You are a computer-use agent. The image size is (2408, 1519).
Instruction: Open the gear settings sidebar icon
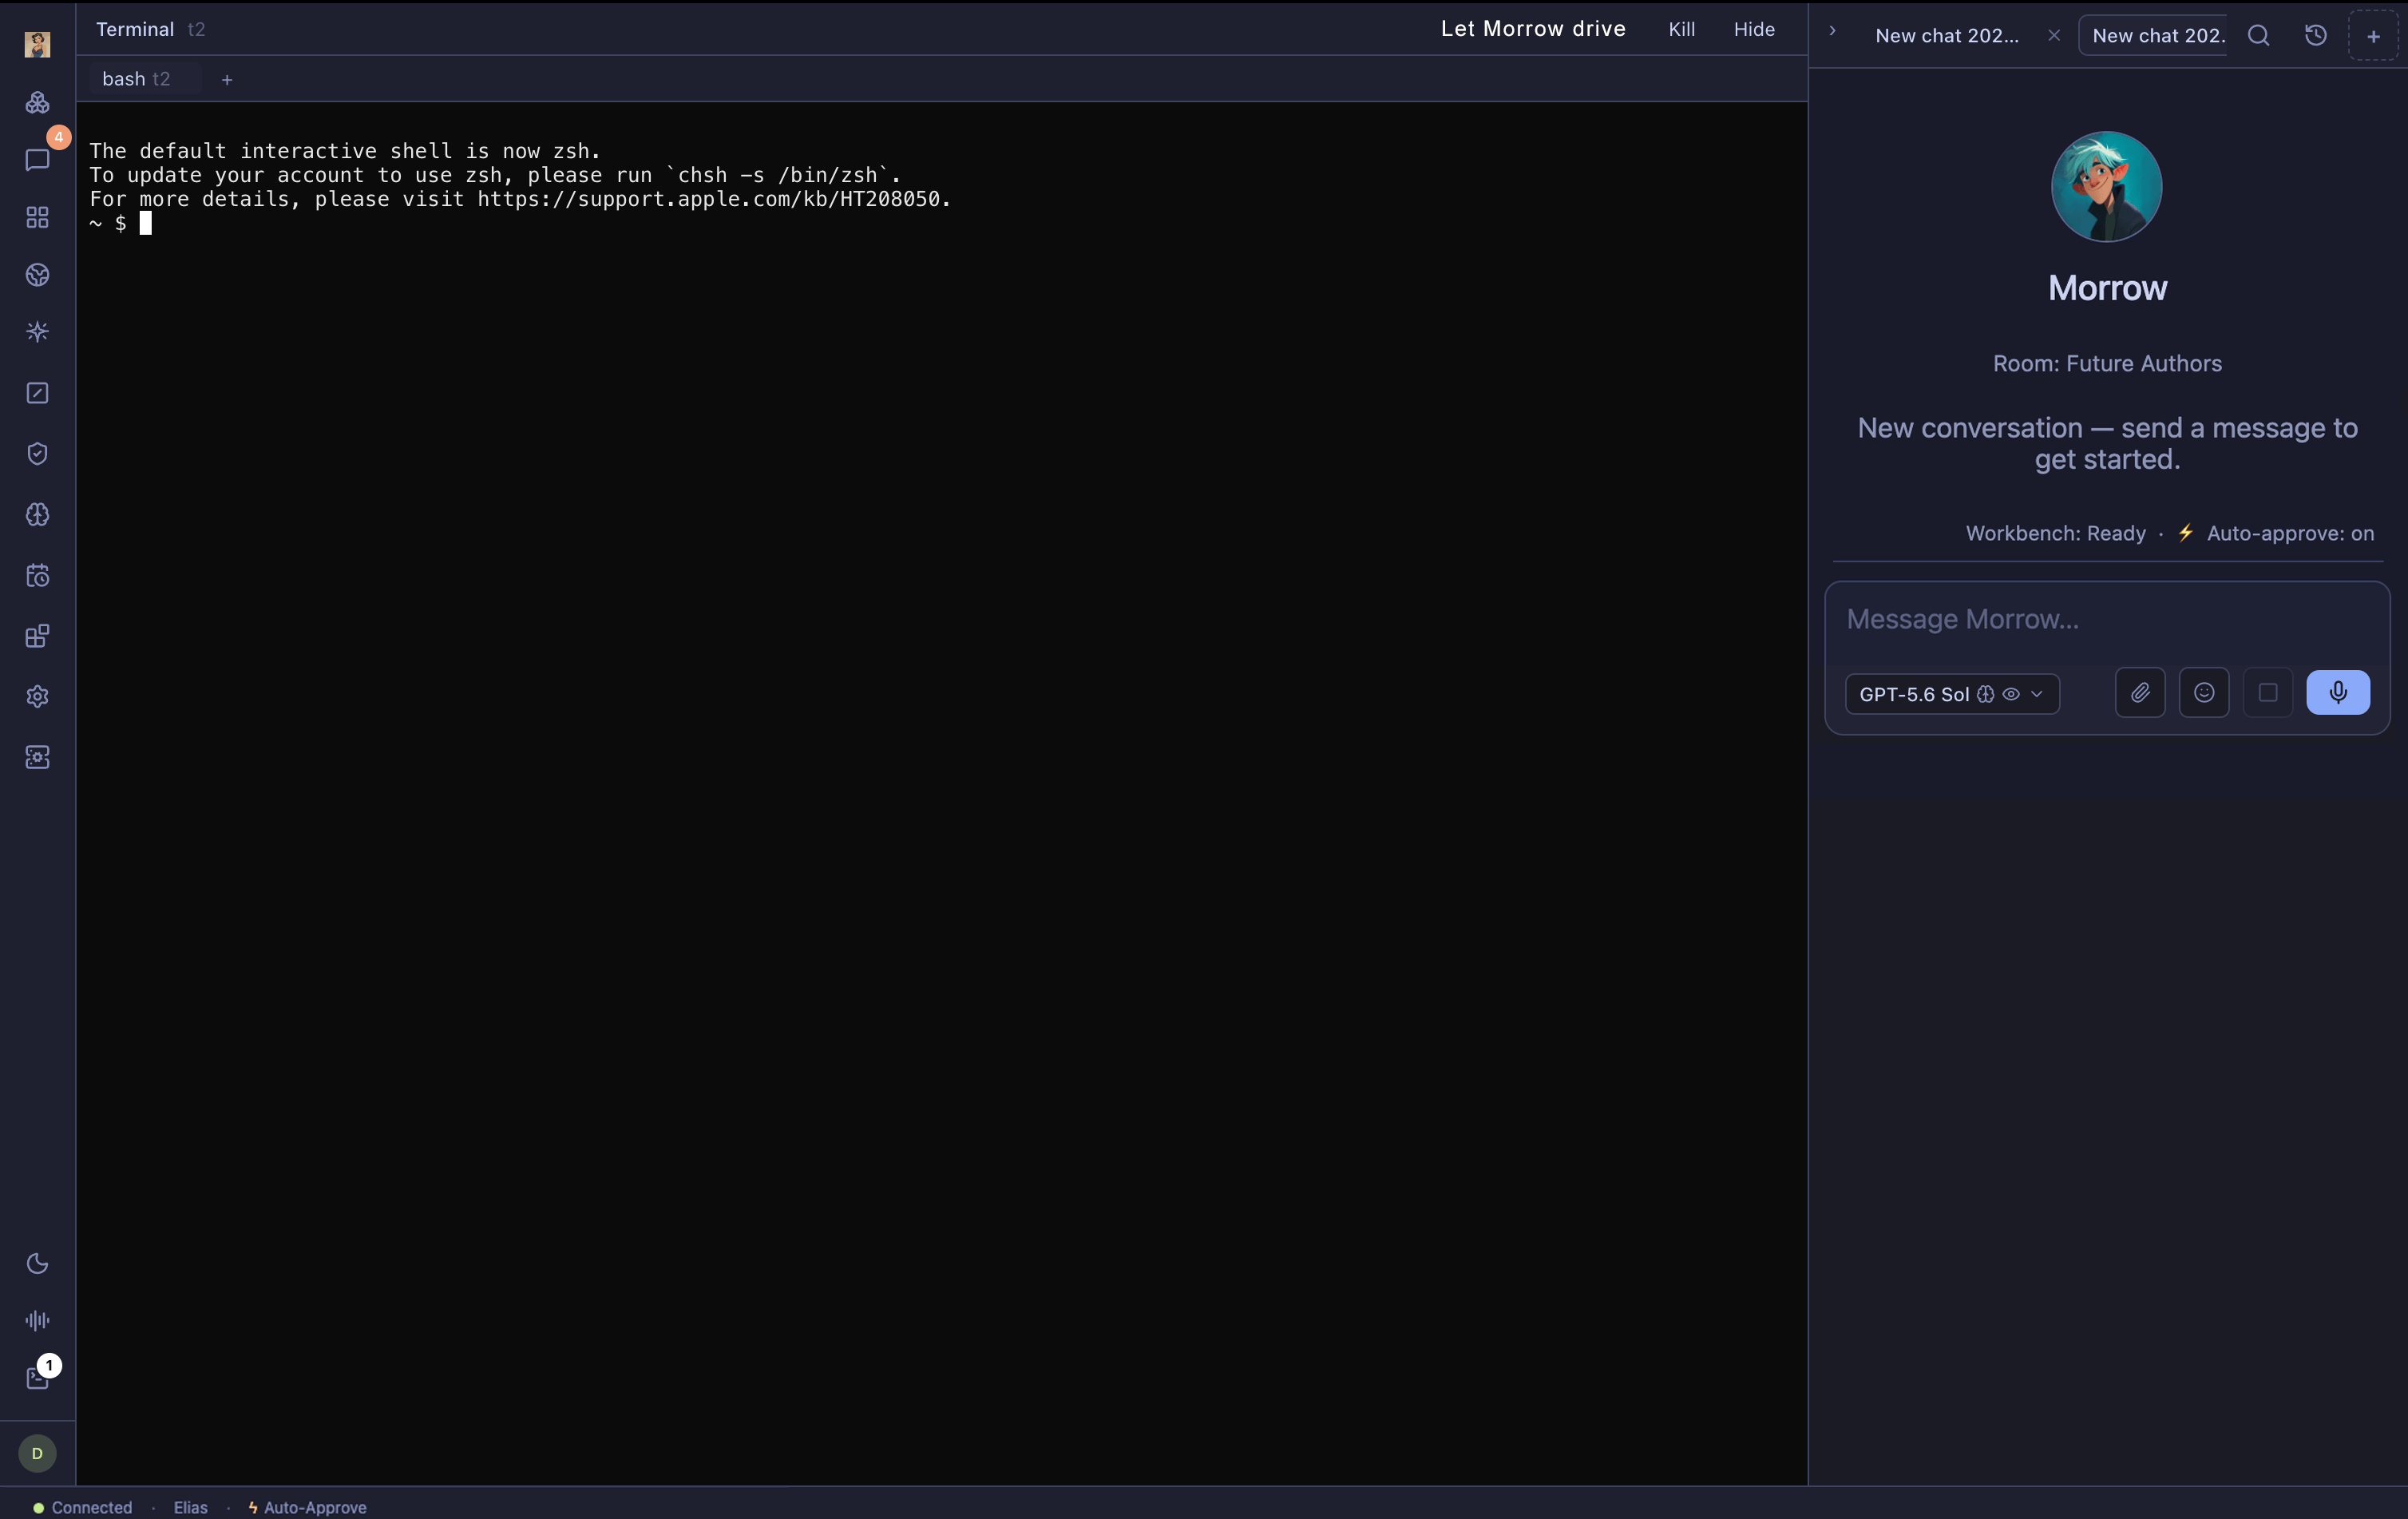click(x=37, y=696)
